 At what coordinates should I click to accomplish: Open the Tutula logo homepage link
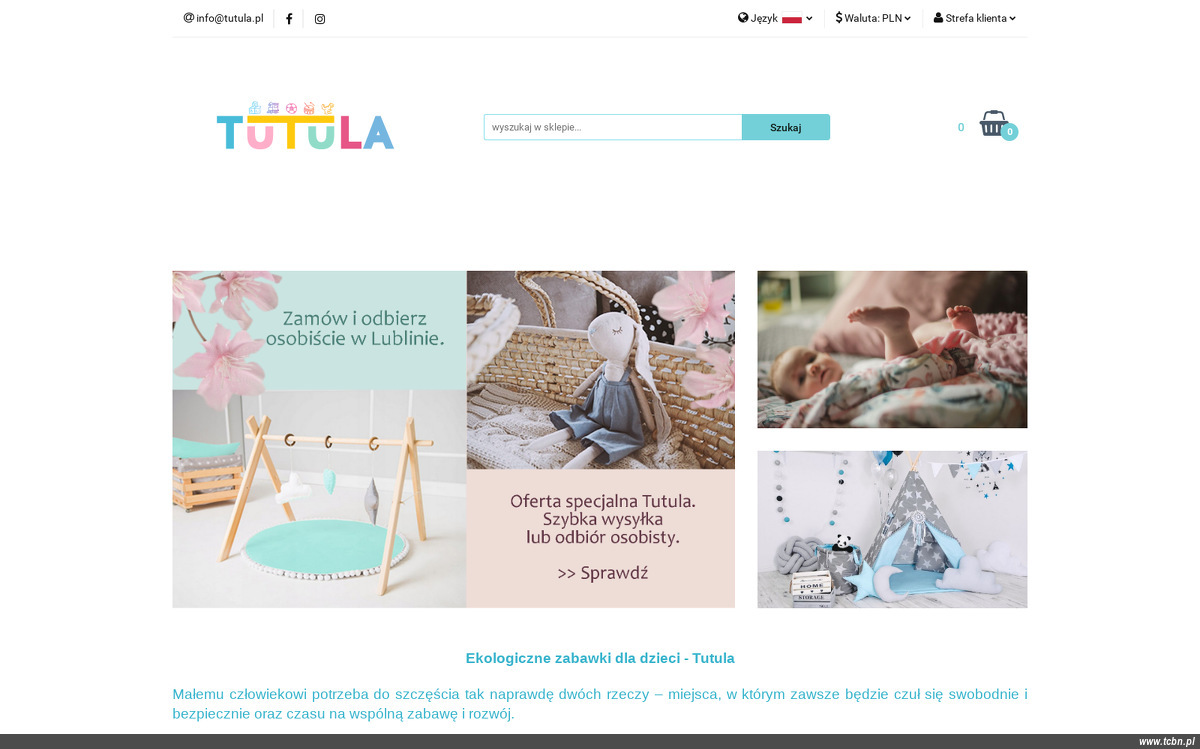tap(305, 126)
